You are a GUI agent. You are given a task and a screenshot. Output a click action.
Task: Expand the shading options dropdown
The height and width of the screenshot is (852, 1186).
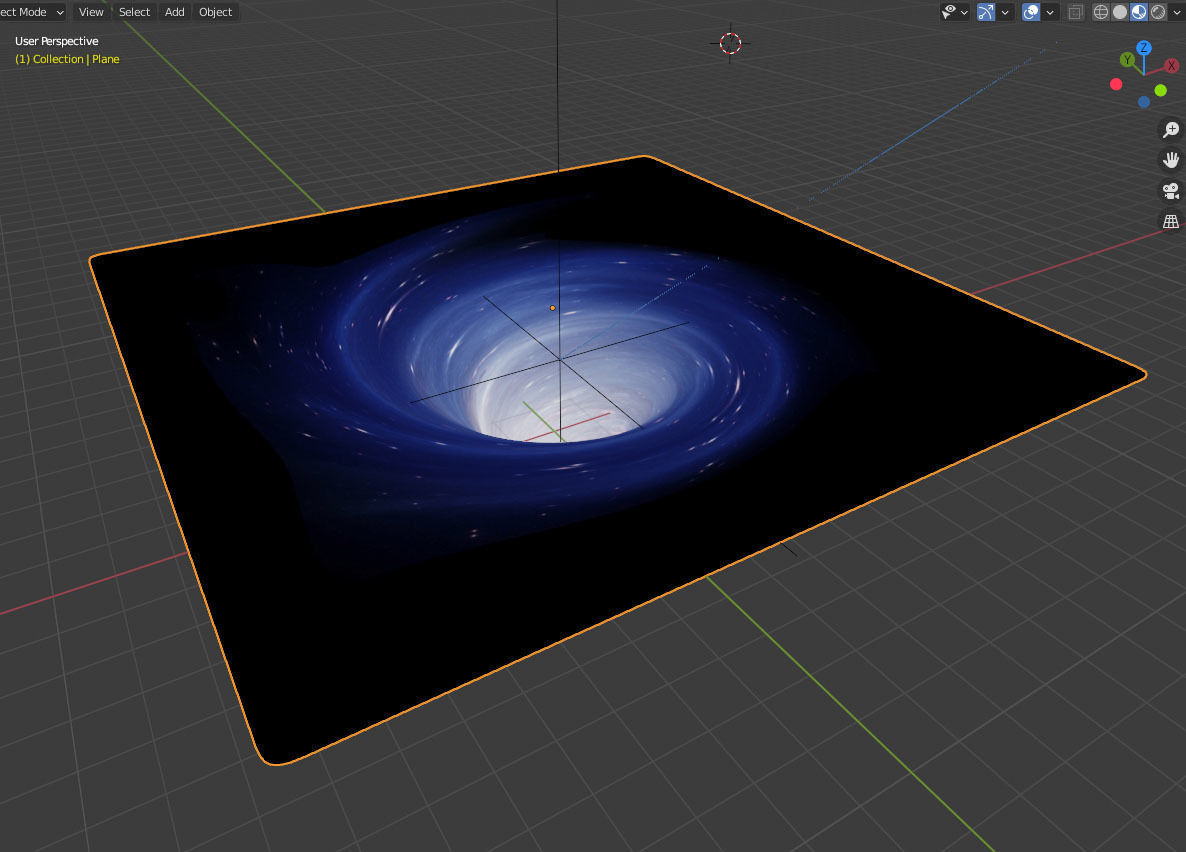(1176, 12)
